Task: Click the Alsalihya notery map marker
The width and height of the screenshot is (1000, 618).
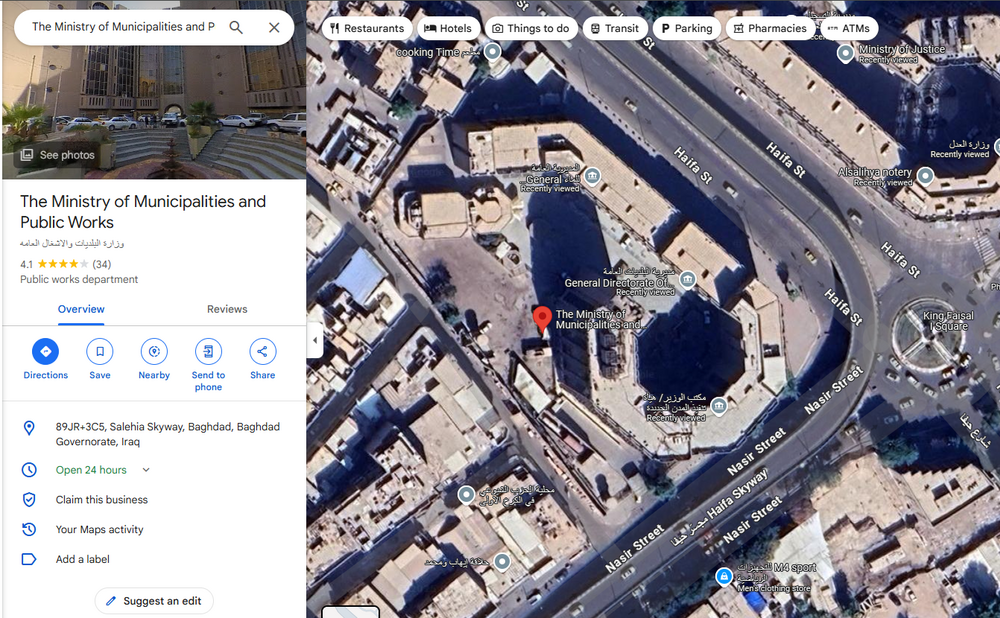Action: click(x=925, y=175)
